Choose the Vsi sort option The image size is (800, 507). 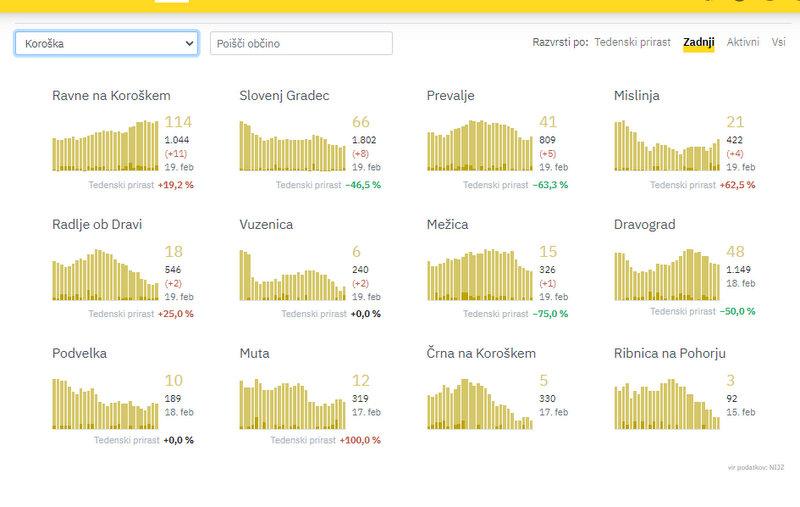tap(778, 42)
